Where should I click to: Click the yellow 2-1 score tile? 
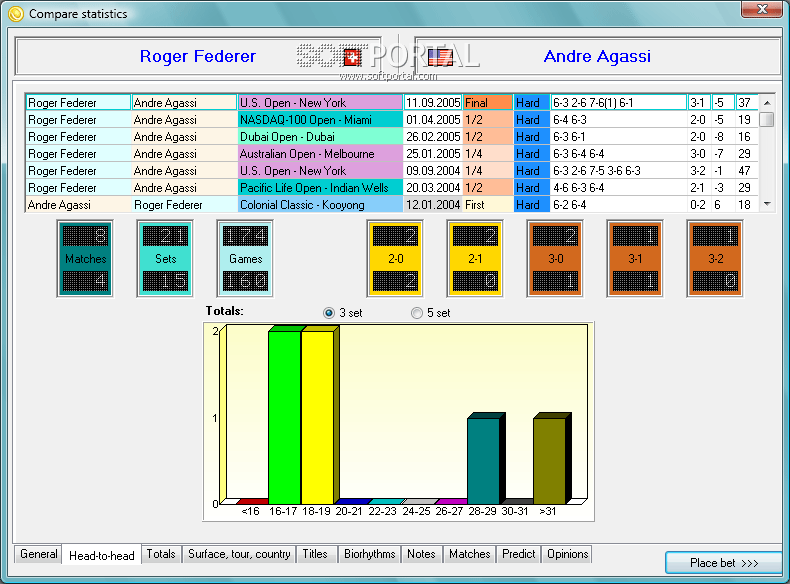tap(475, 258)
